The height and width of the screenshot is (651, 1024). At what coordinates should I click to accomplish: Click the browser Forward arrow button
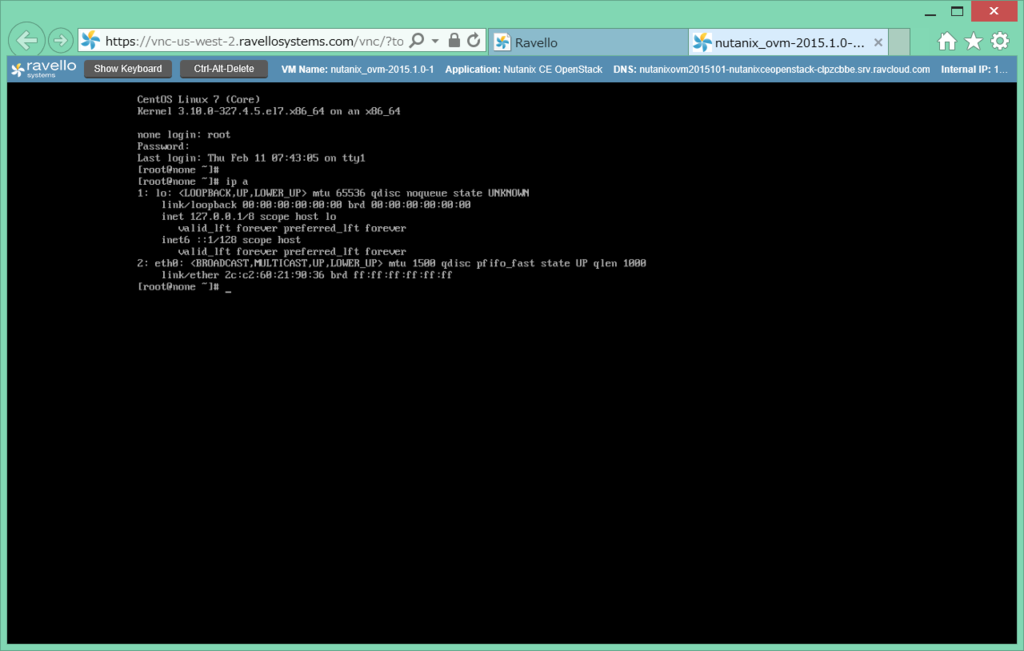pyautogui.click(x=61, y=41)
